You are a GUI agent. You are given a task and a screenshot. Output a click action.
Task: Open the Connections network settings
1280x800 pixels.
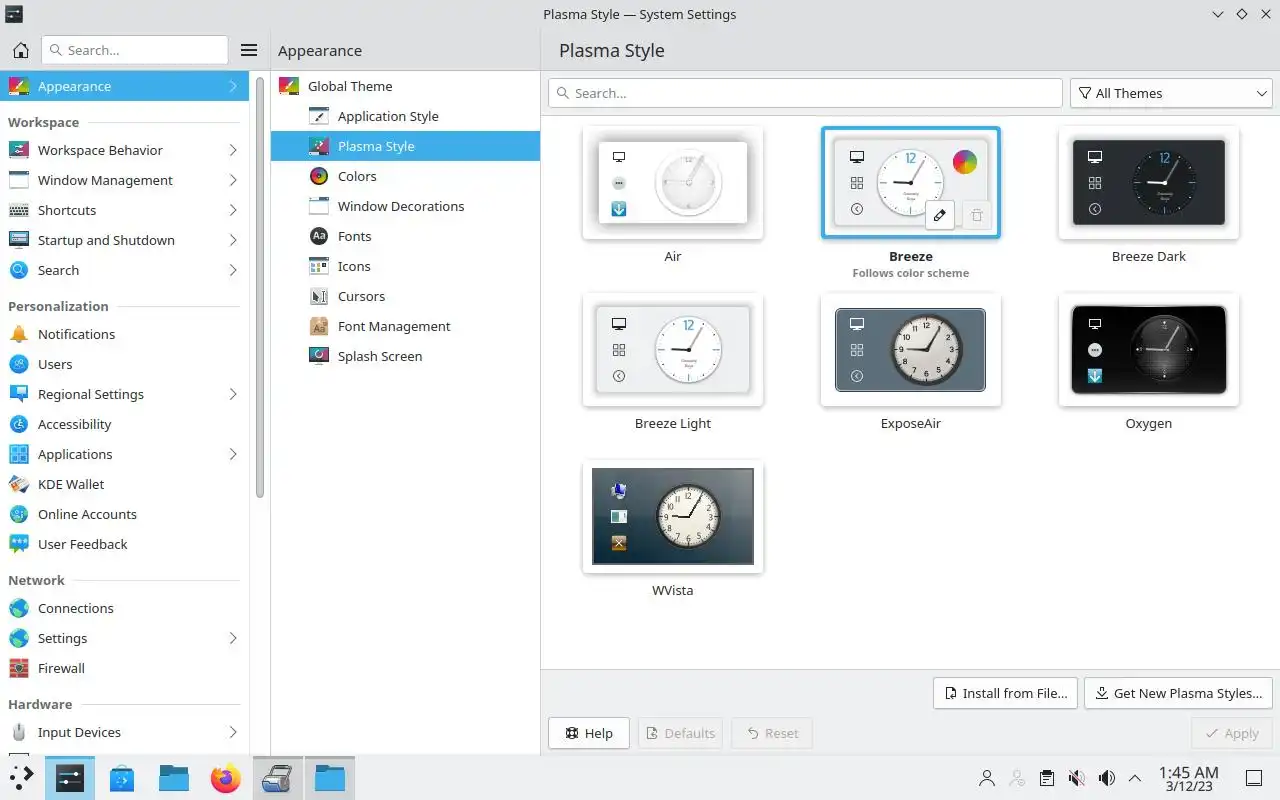124,608
